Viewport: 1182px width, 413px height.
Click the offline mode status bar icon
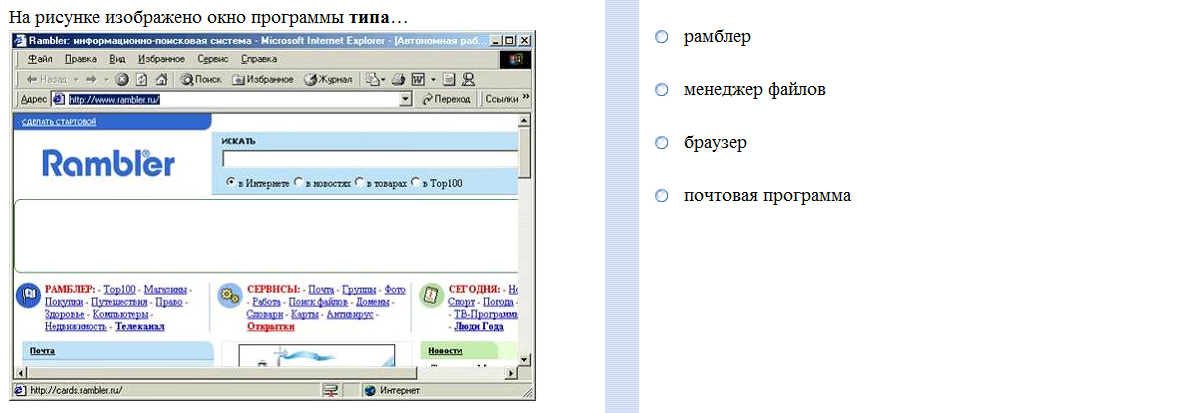(x=330, y=390)
